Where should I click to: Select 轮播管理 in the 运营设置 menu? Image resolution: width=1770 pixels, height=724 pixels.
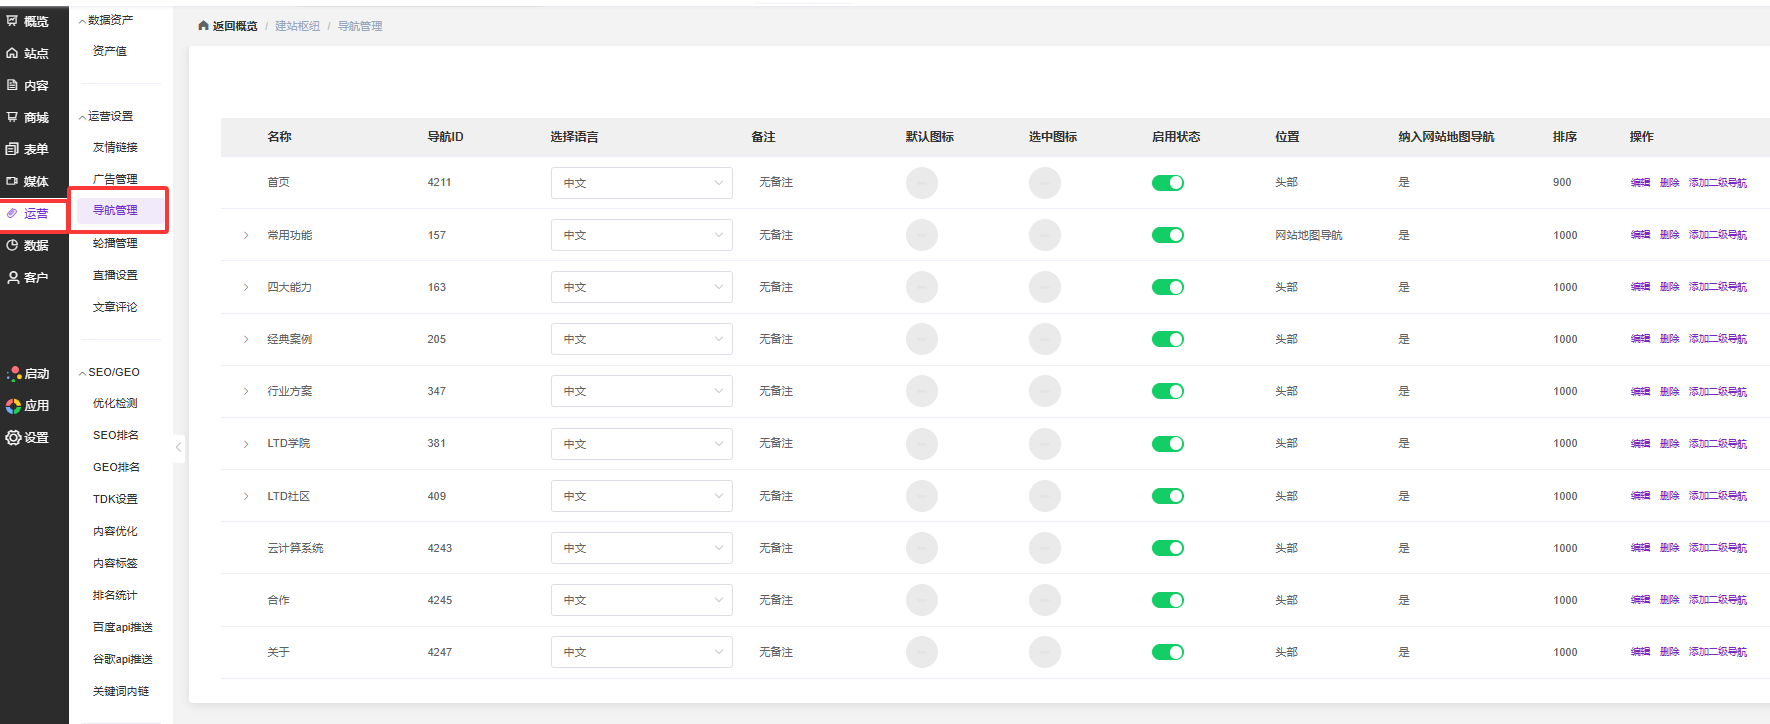click(x=115, y=243)
